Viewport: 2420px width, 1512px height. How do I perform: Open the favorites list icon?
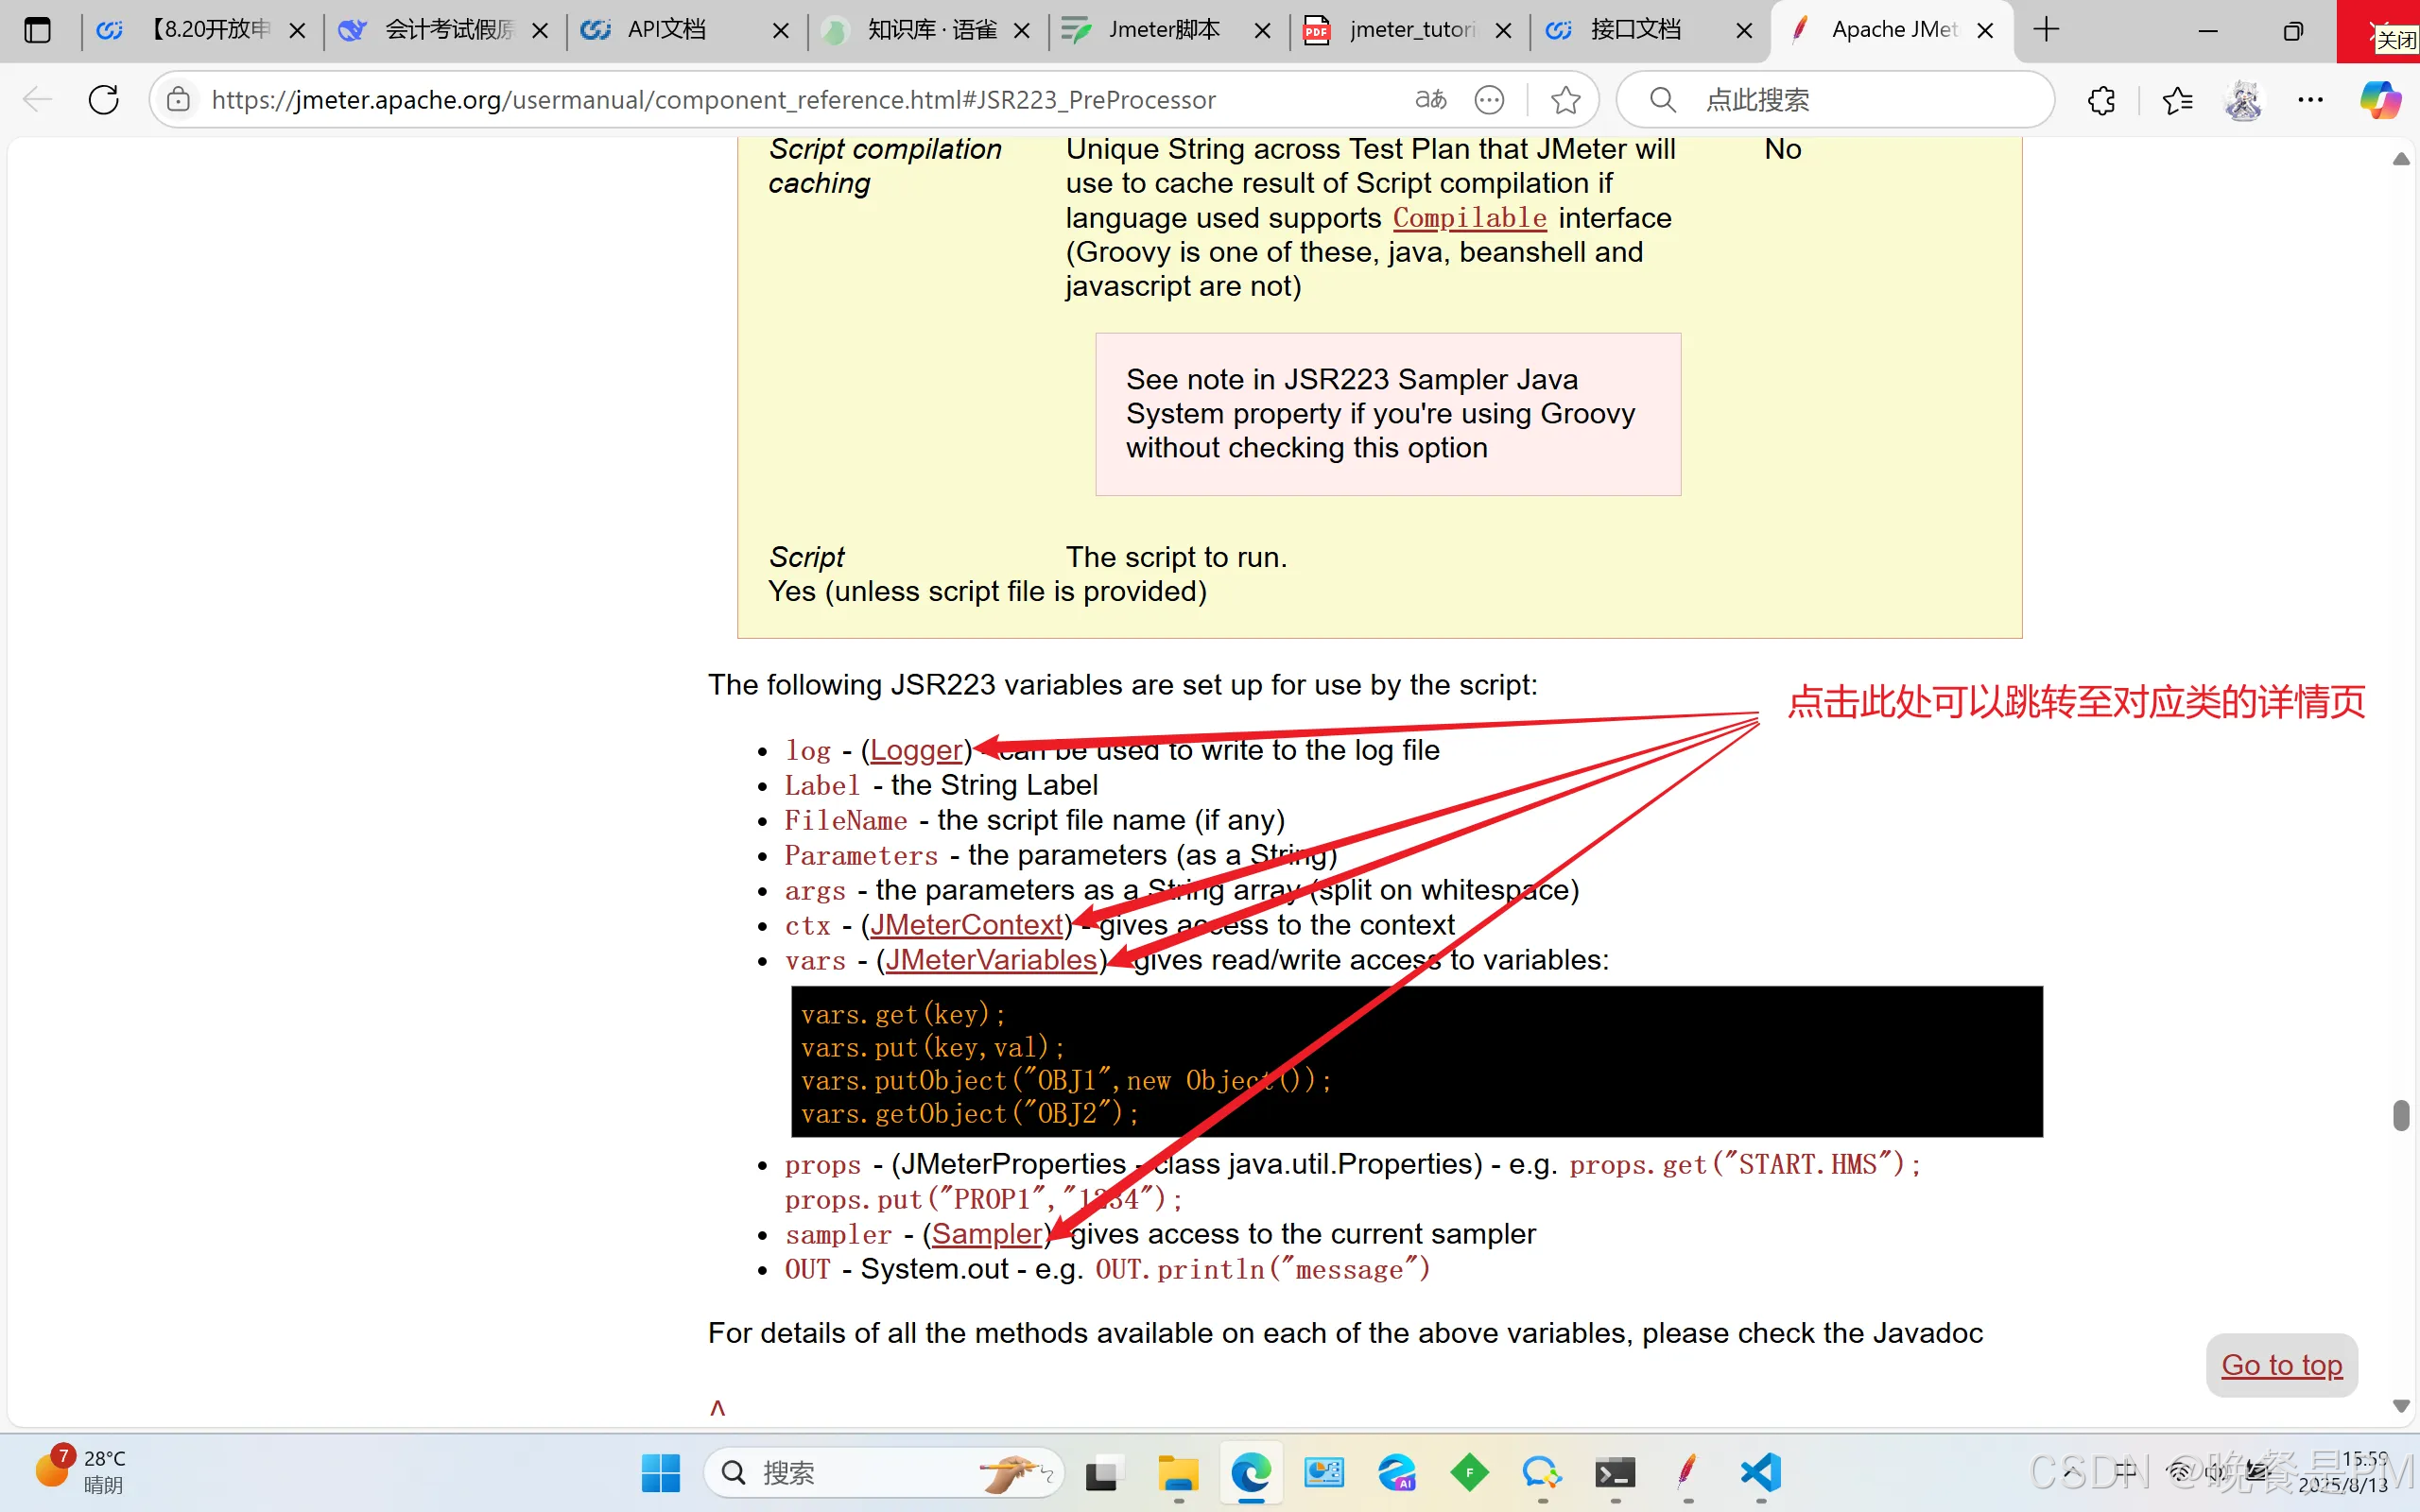[x=2177, y=99]
